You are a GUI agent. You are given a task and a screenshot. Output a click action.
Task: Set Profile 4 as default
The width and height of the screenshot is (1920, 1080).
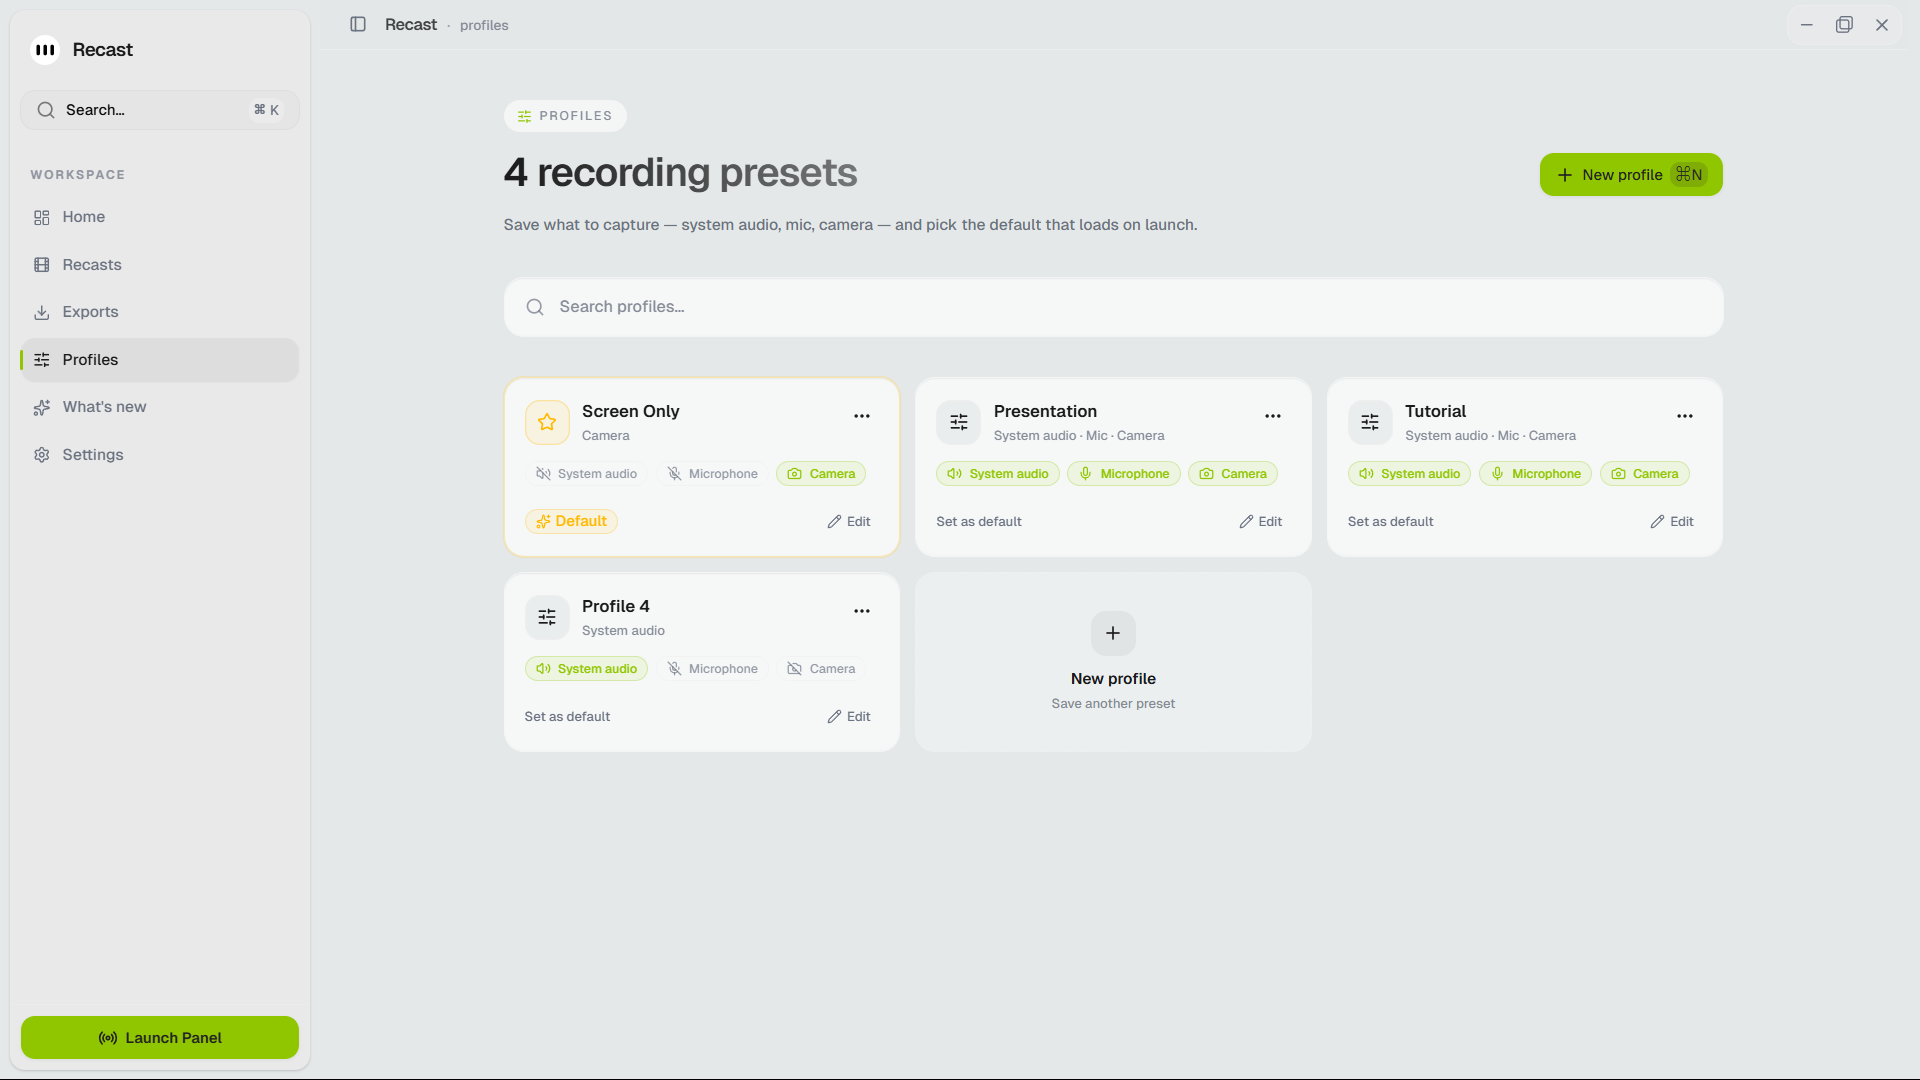(567, 717)
